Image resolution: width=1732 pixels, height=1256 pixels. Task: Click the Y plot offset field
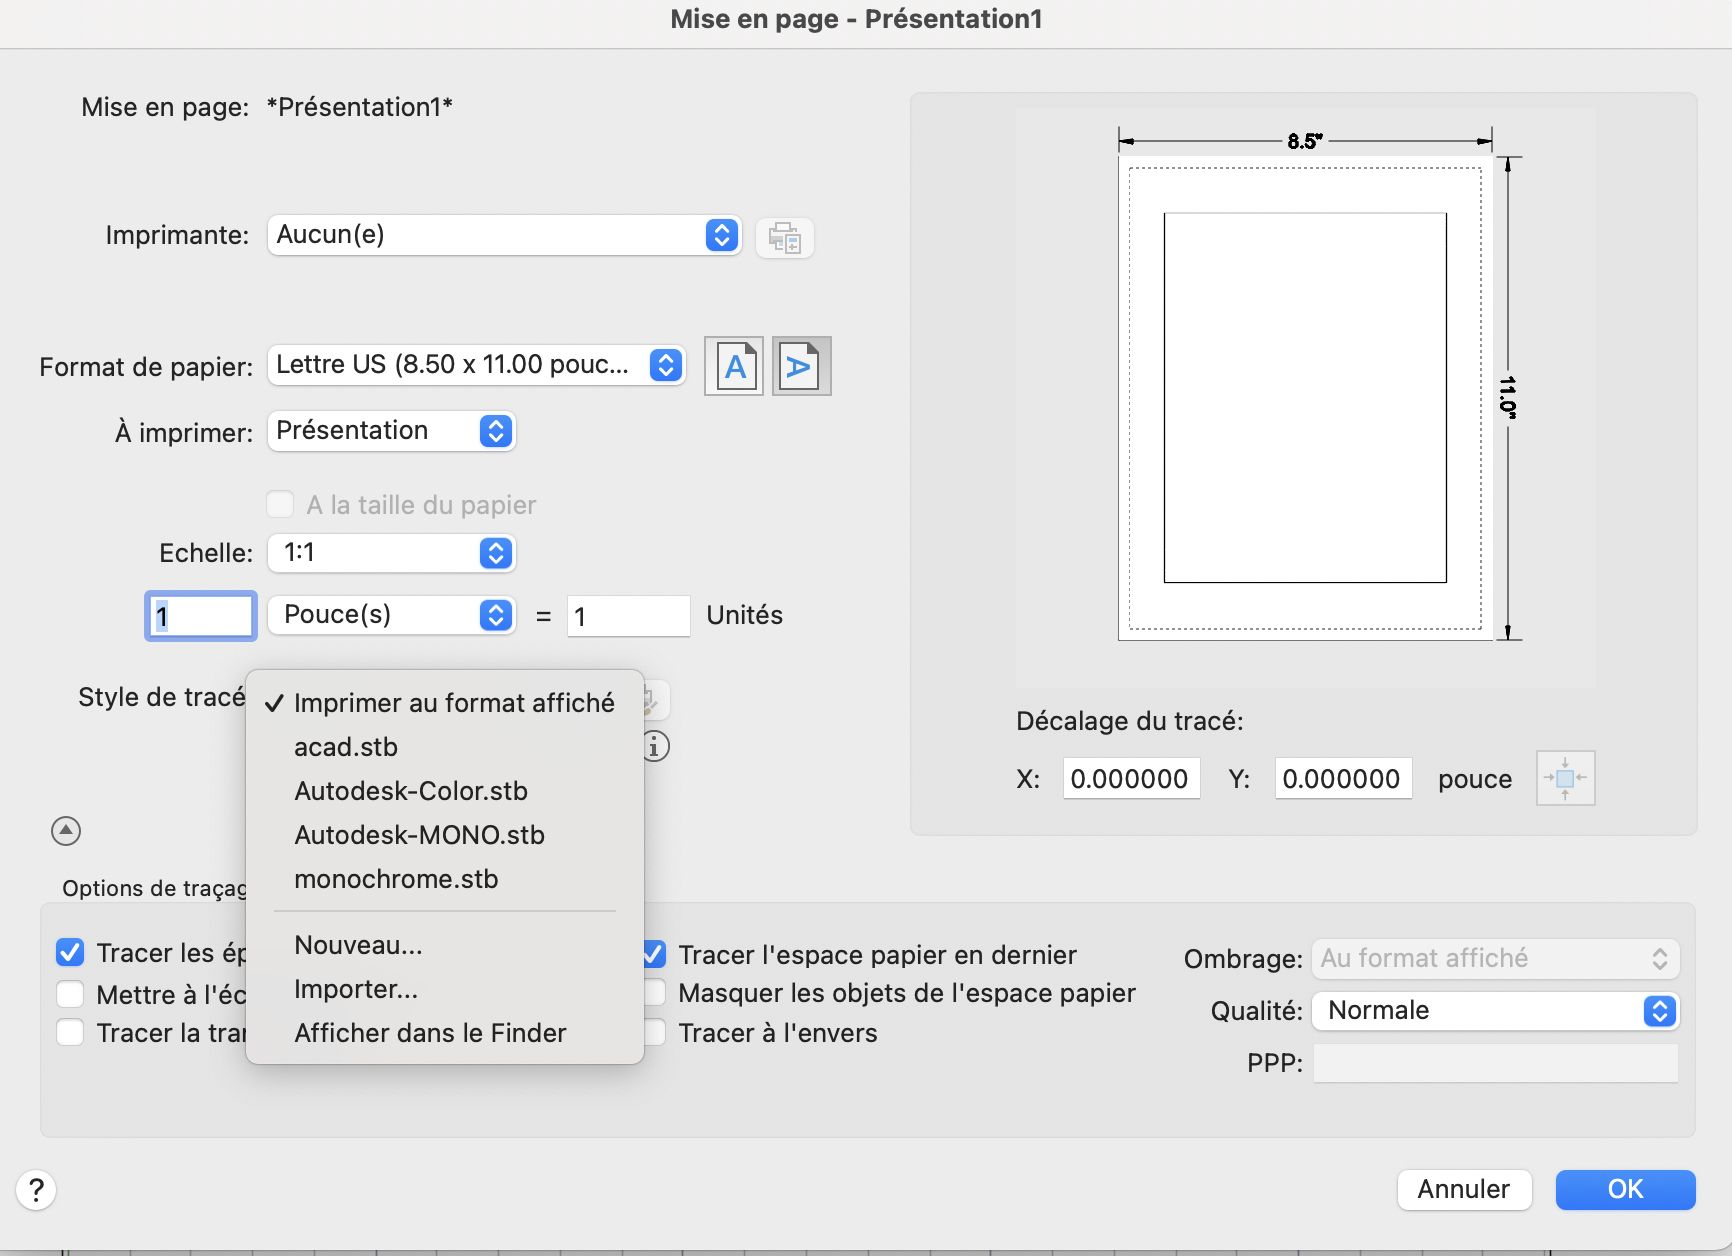[x=1343, y=778]
